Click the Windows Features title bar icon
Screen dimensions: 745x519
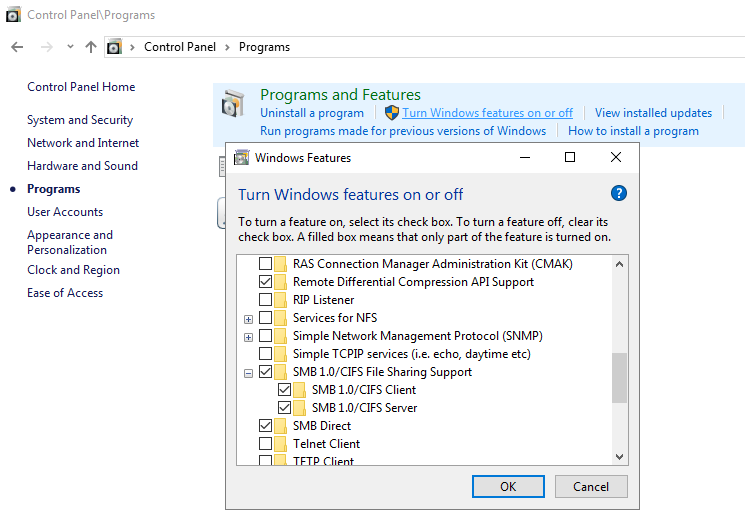[x=241, y=158]
